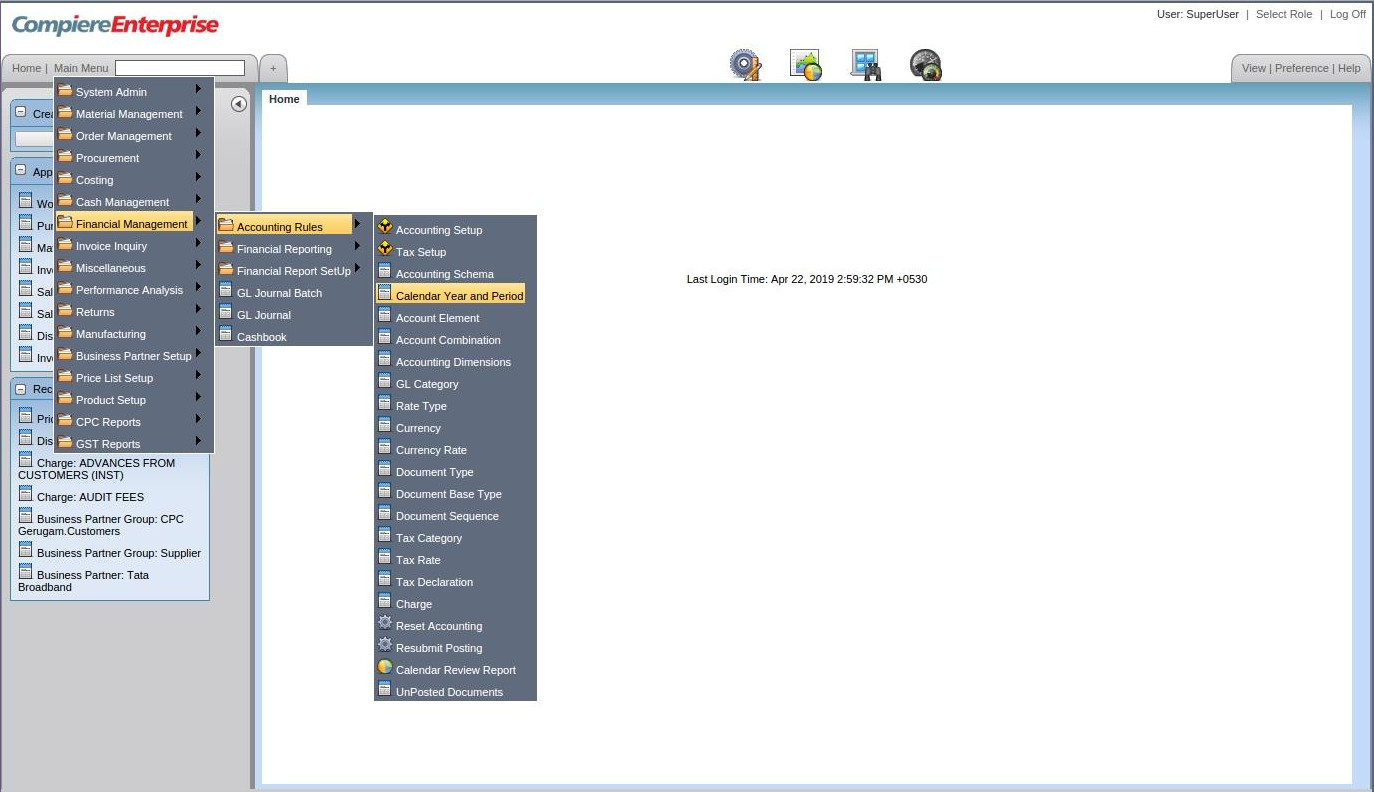Click the CompiereEnterprise logo
Image resolution: width=1374 pixels, height=792 pixels.
click(115, 25)
